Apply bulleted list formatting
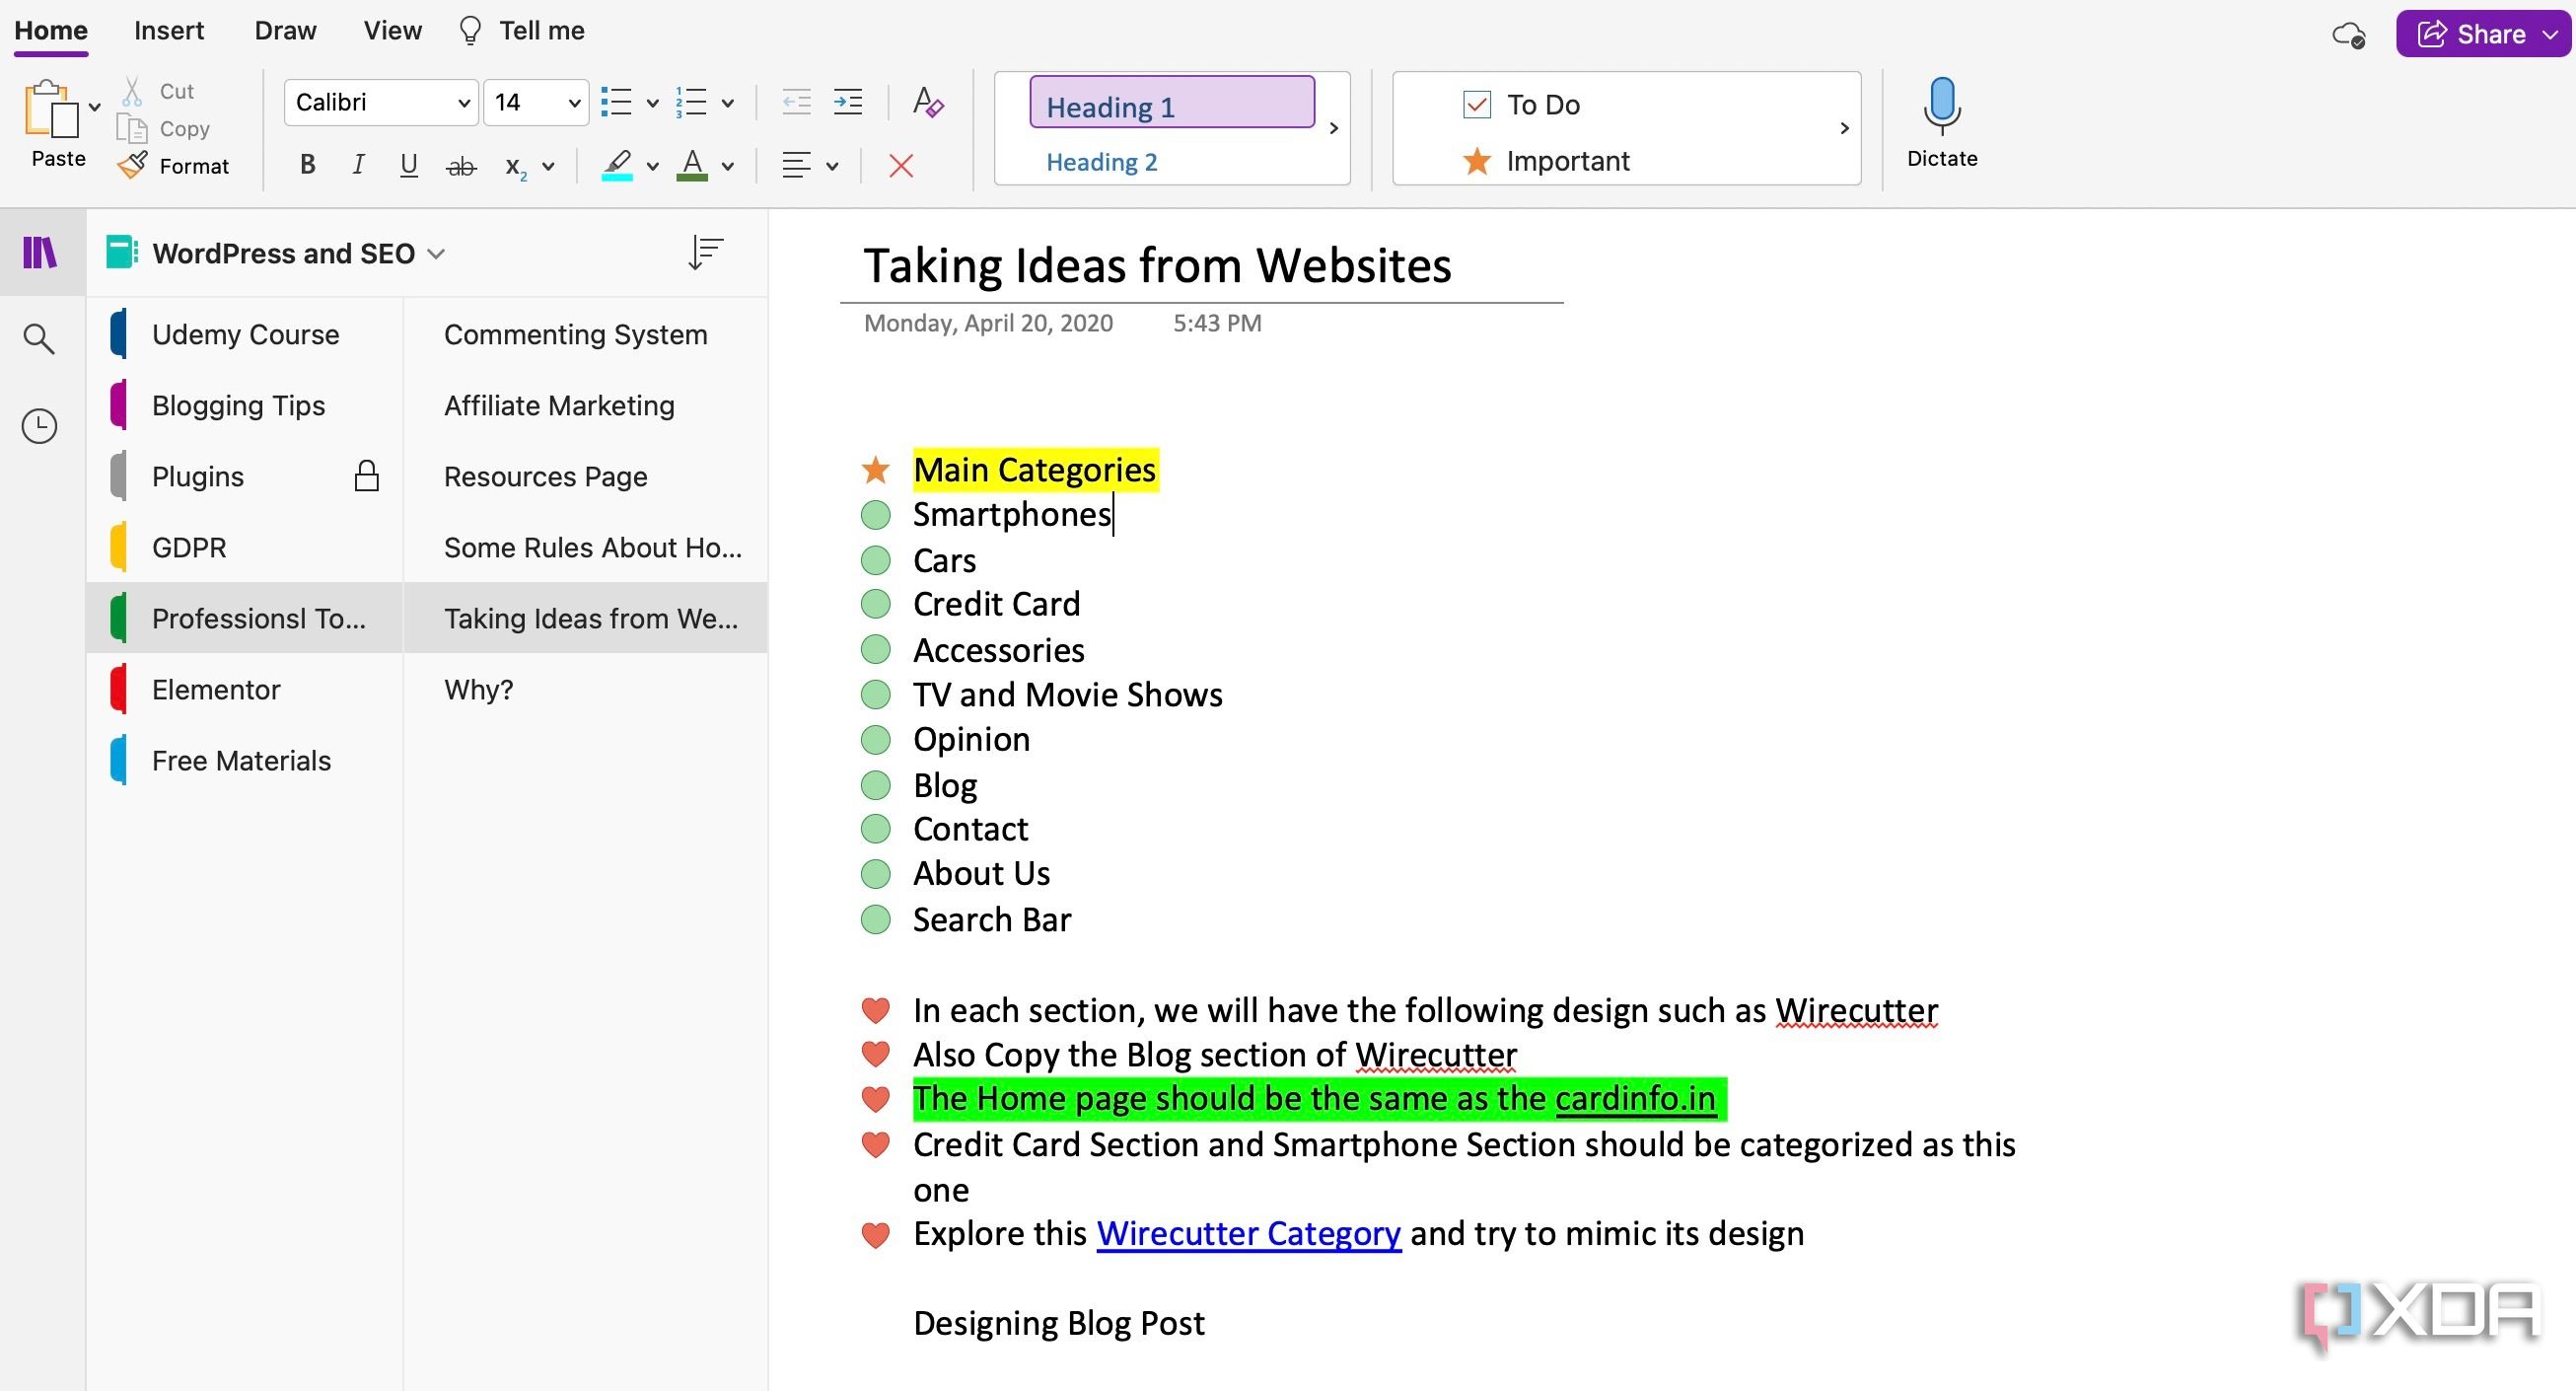 pos(616,102)
